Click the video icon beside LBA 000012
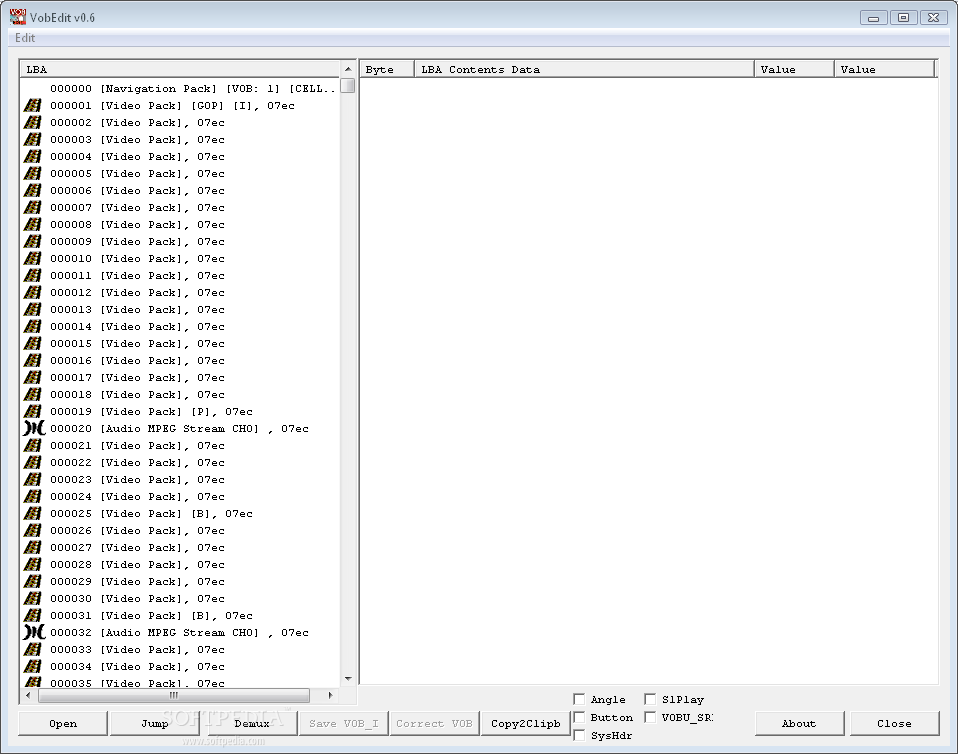 click(32, 293)
